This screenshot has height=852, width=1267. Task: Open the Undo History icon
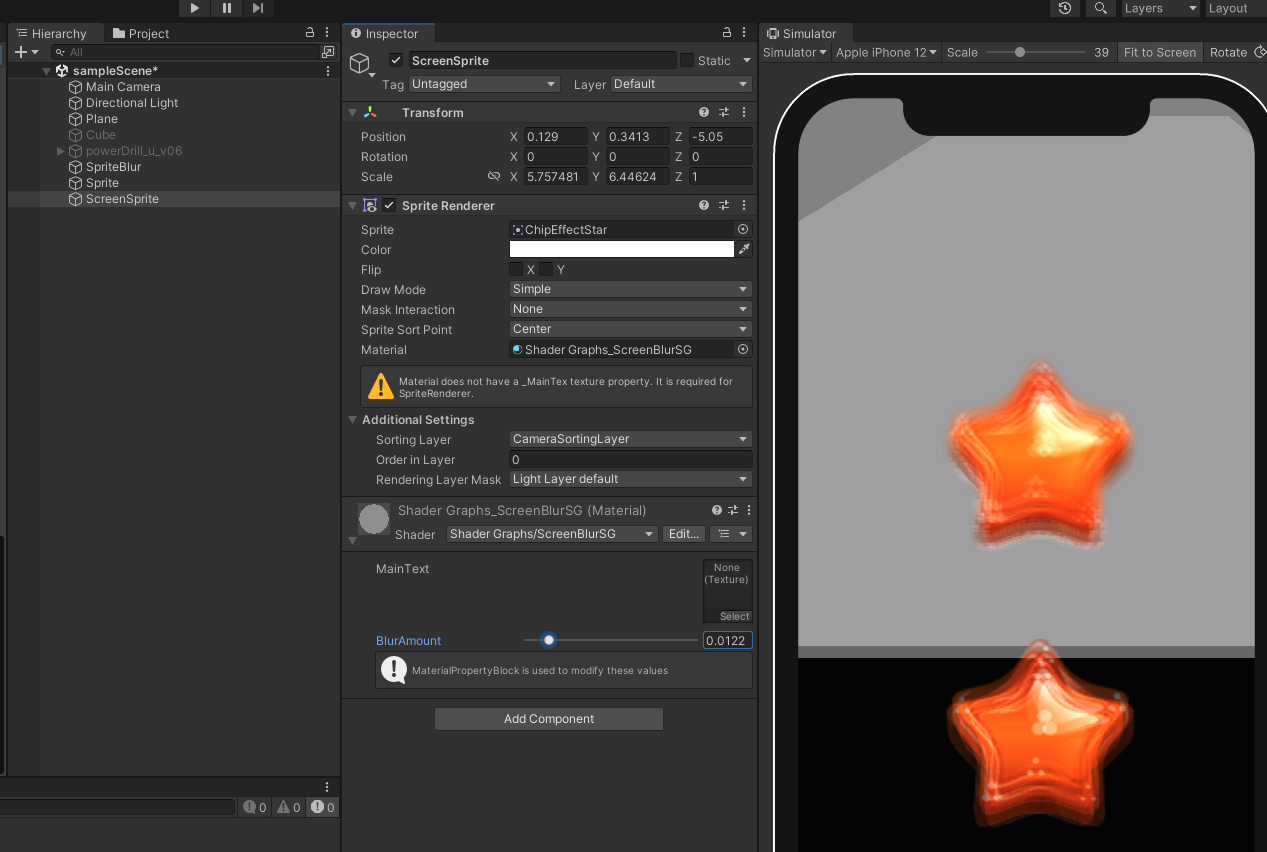point(1065,8)
